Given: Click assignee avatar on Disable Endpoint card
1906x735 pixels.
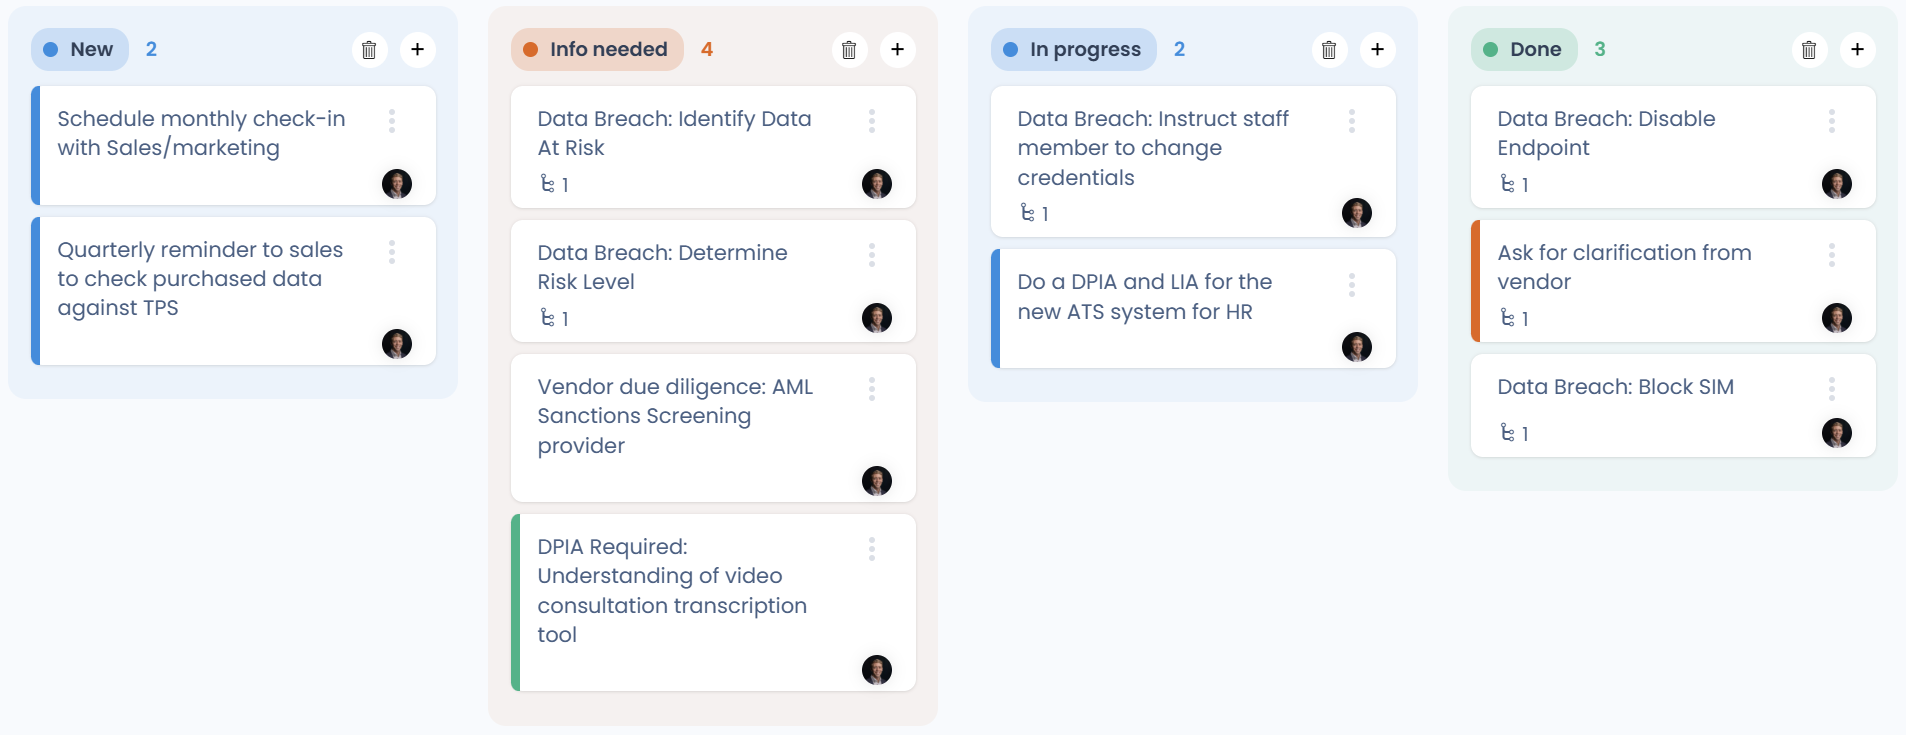Looking at the screenshot, I should (1837, 184).
